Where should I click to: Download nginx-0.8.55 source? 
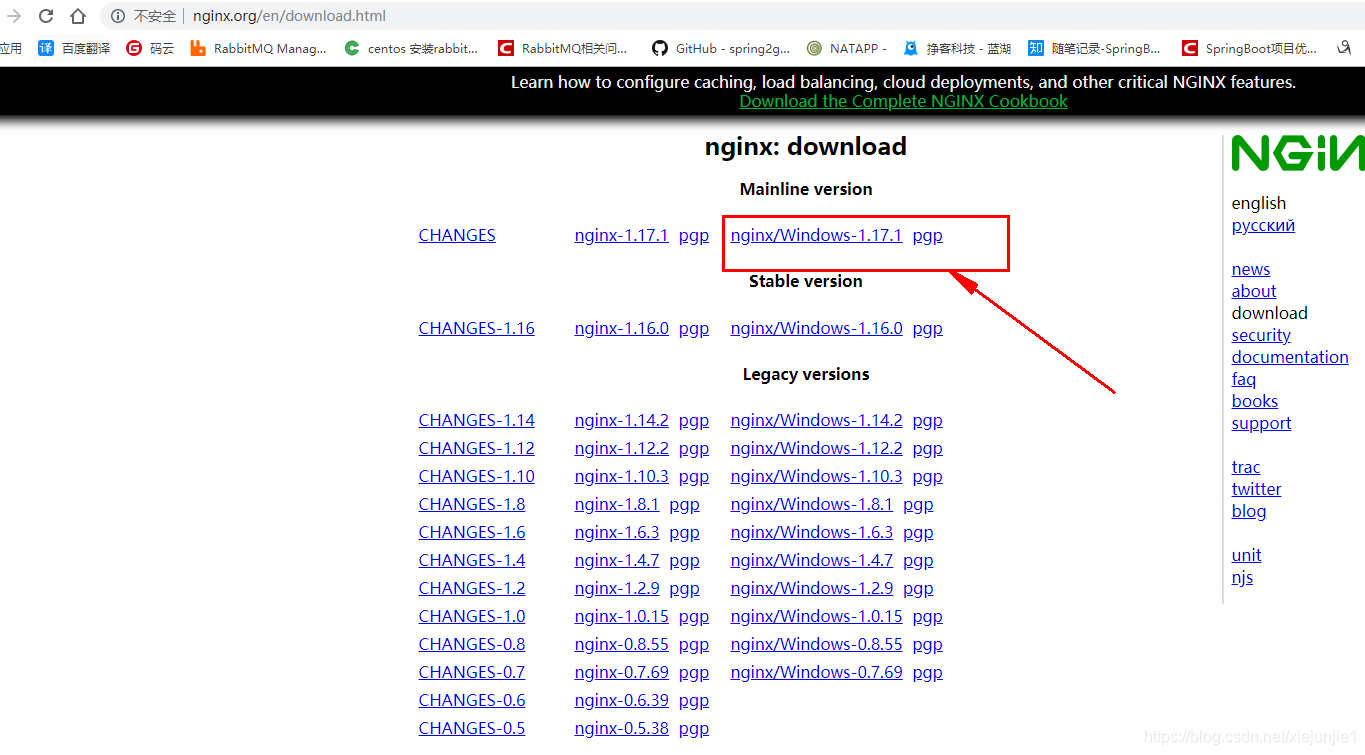point(621,644)
